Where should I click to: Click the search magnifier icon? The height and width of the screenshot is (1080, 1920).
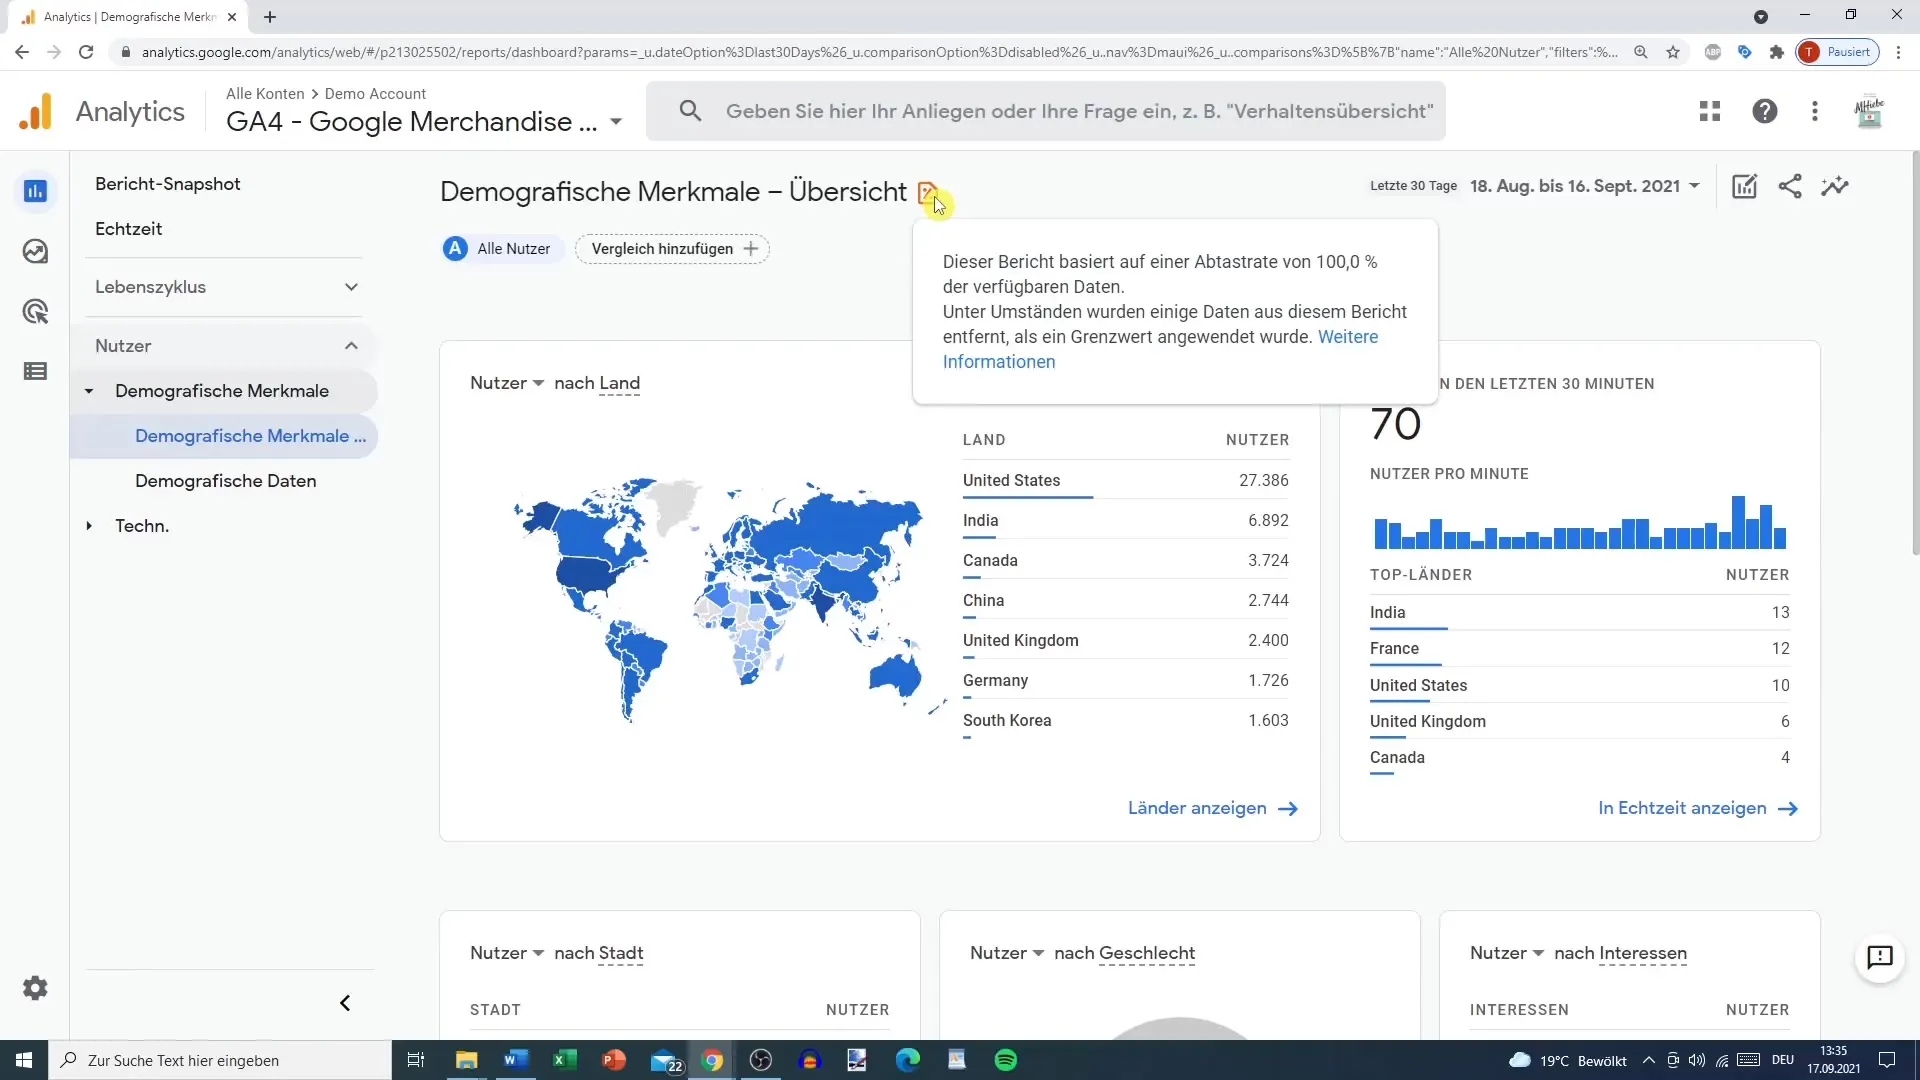690,111
